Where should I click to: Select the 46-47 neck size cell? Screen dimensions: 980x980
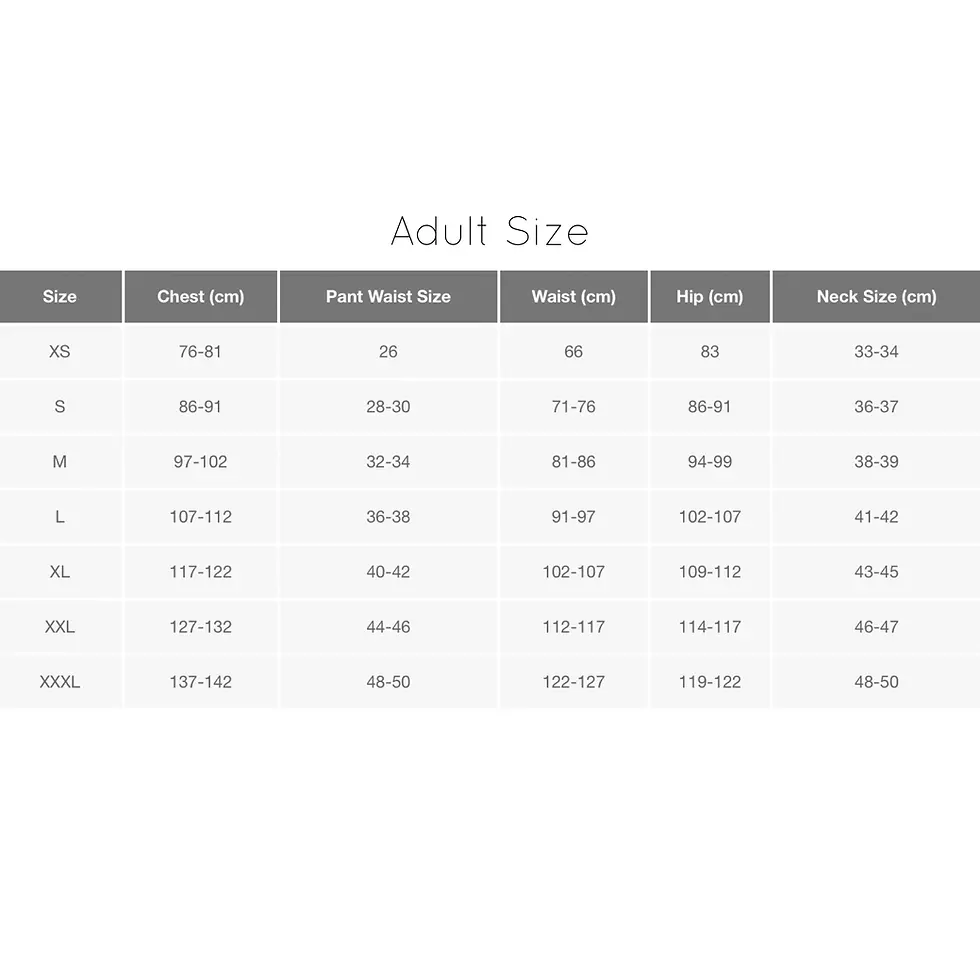click(x=876, y=627)
